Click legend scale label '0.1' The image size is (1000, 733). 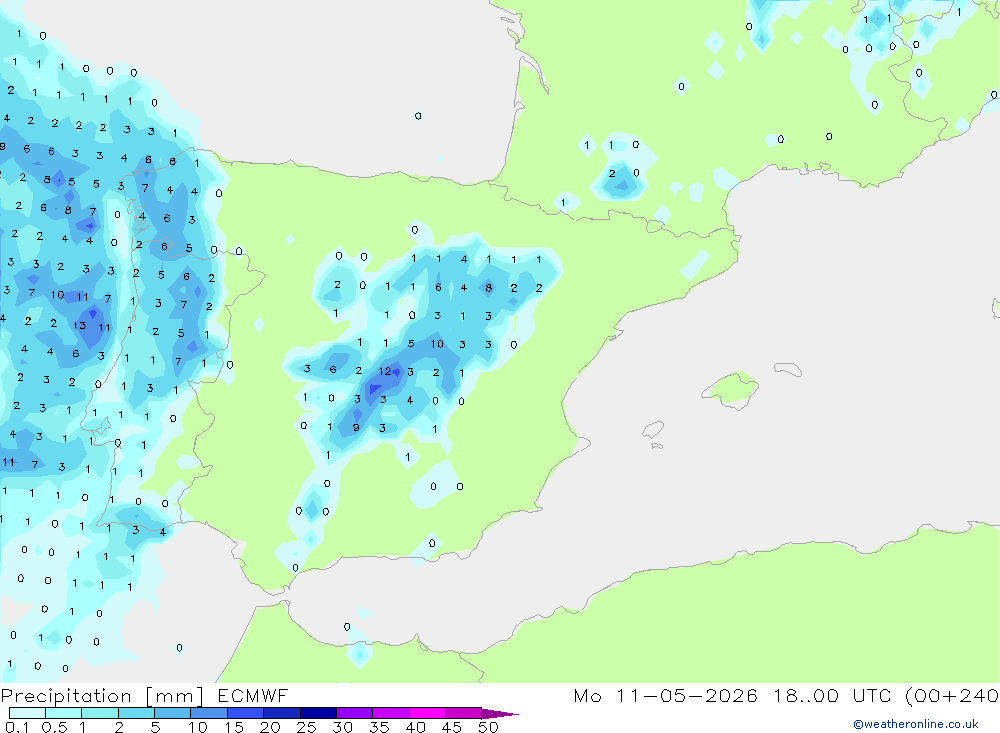17,727
